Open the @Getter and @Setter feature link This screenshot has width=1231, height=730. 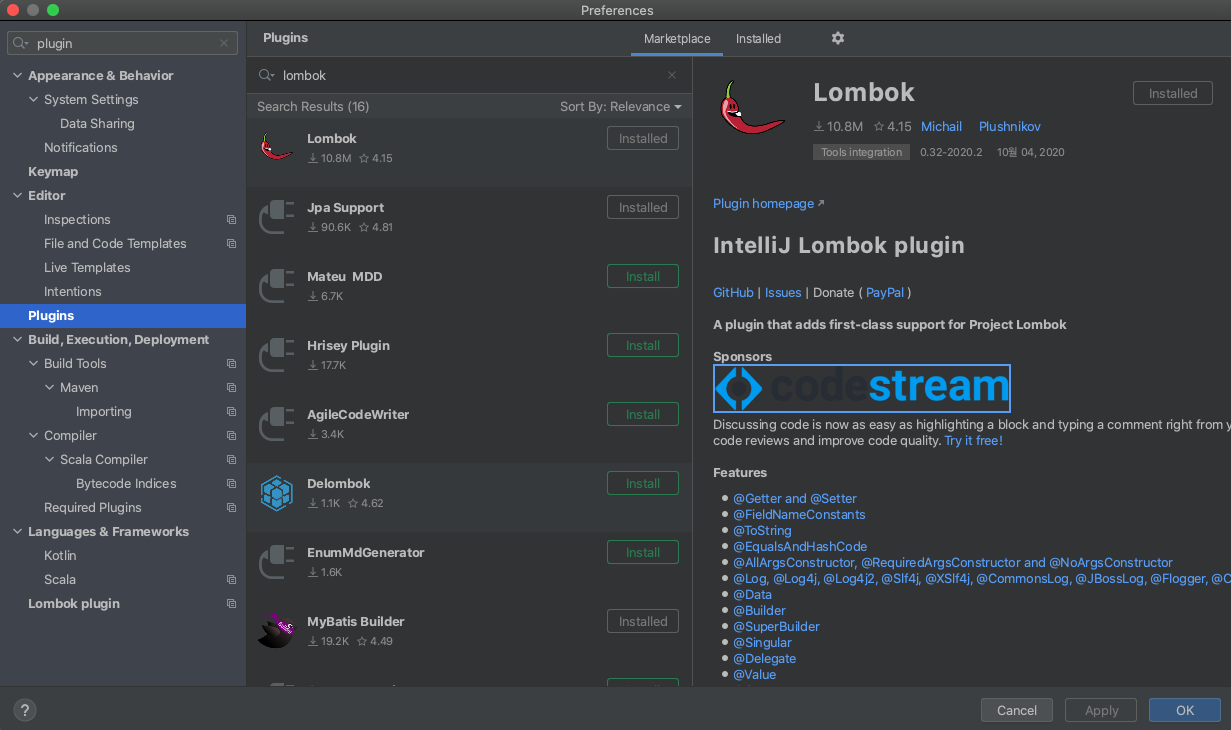795,499
